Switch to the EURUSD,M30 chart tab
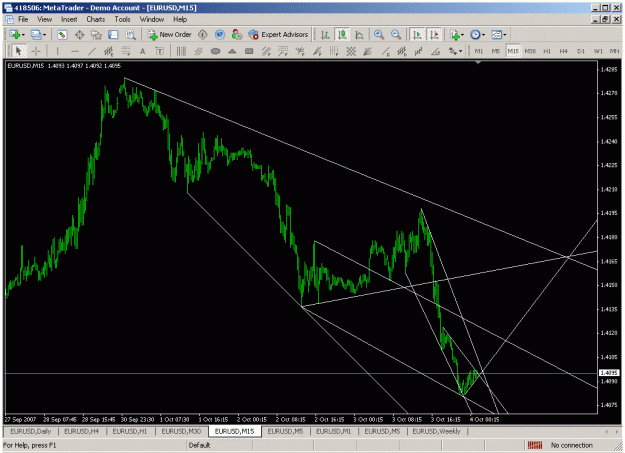 181,431
